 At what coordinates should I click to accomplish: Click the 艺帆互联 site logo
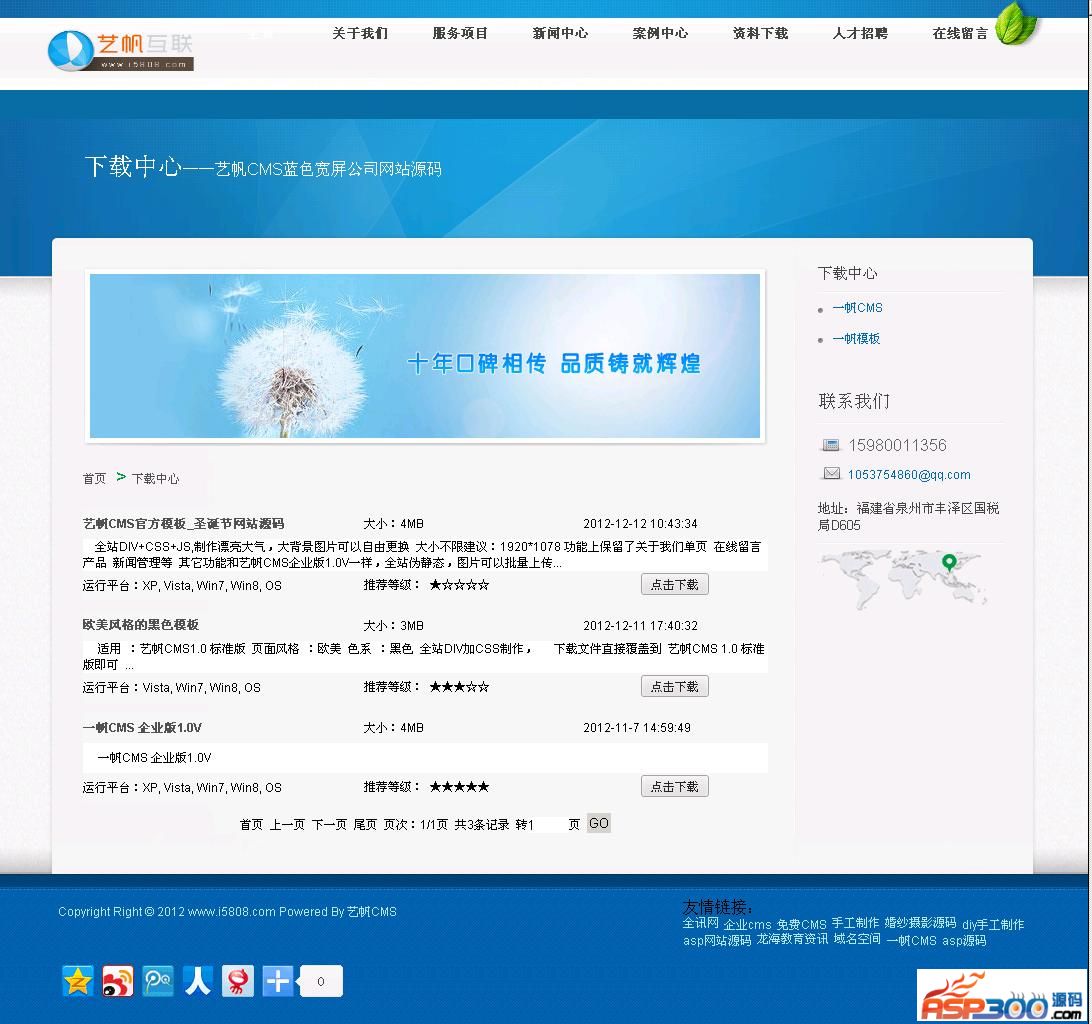click(120, 50)
